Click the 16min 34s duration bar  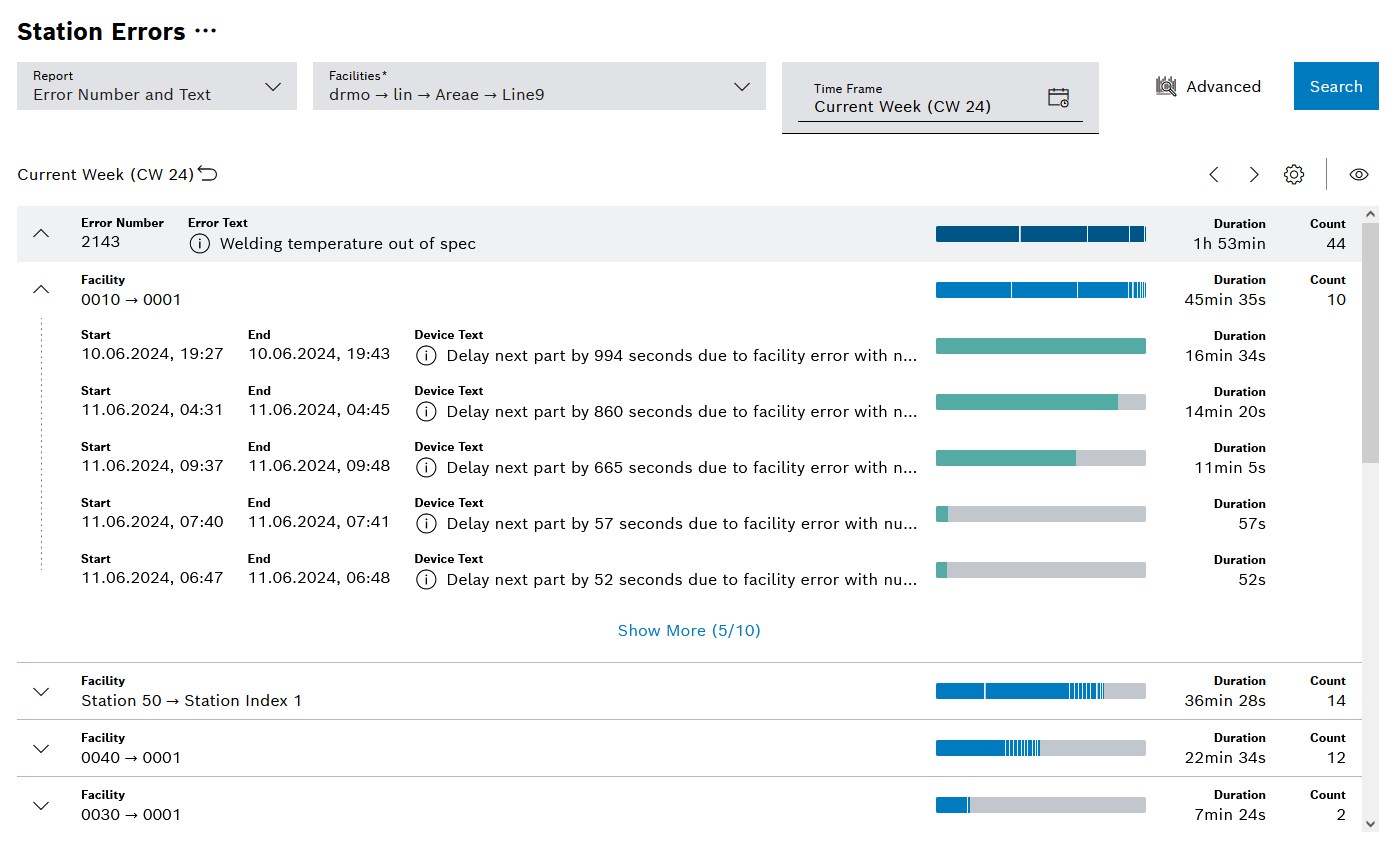(x=1041, y=346)
